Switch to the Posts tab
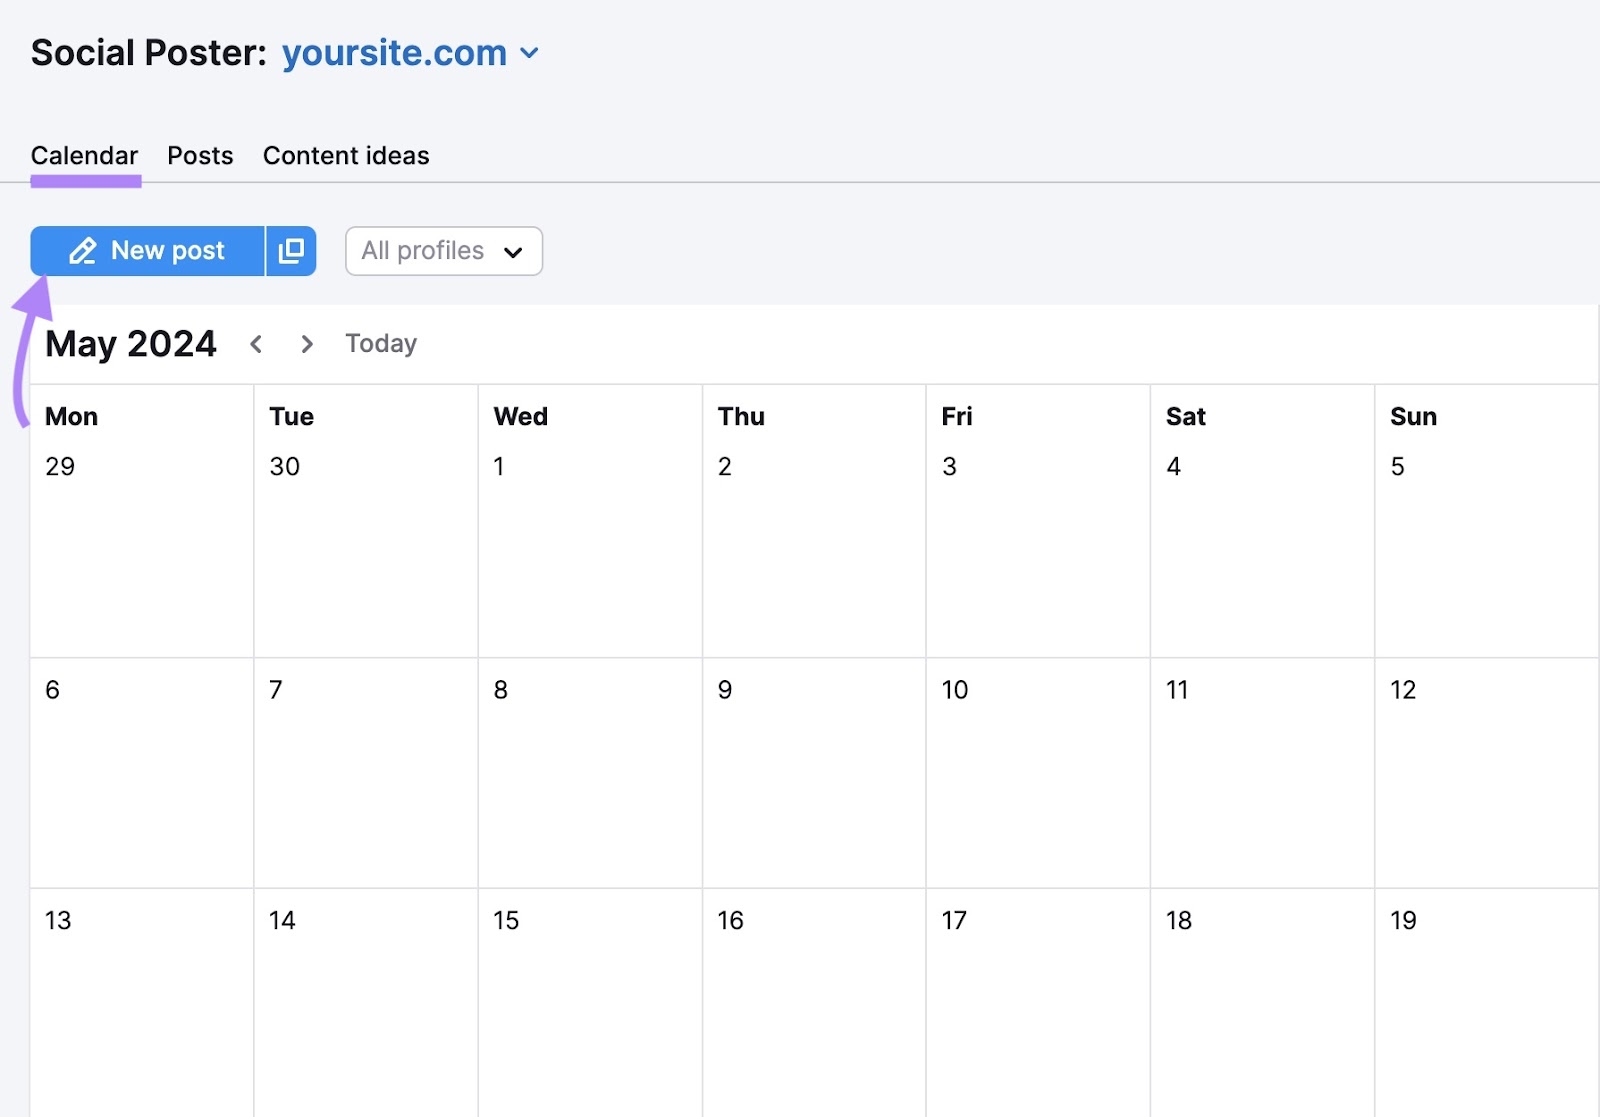 (200, 155)
